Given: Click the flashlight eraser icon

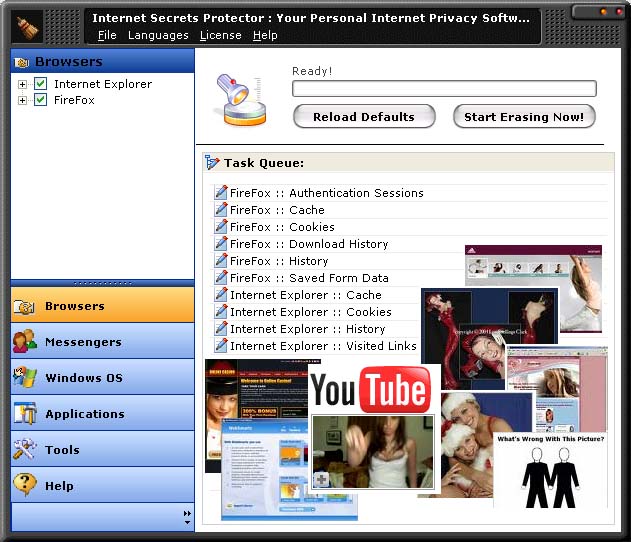Looking at the screenshot, I should [x=241, y=101].
